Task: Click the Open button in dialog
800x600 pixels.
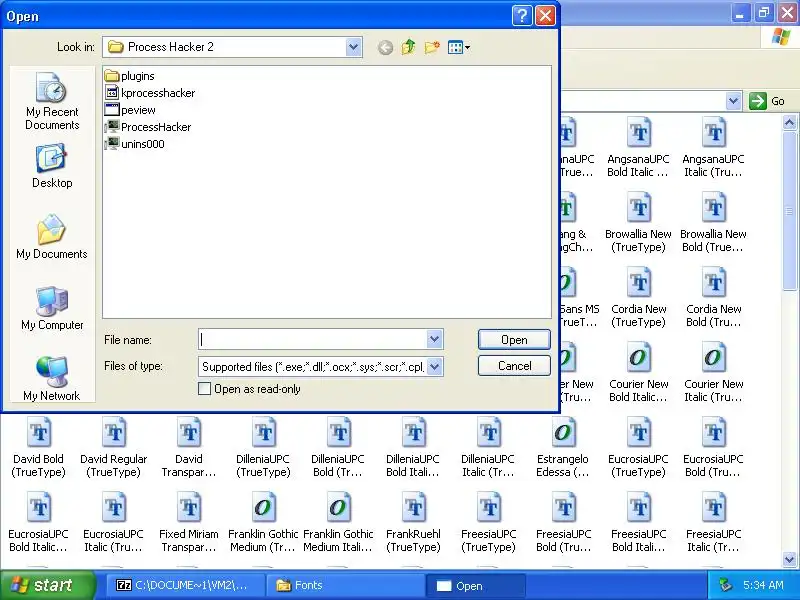Action: 514,340
